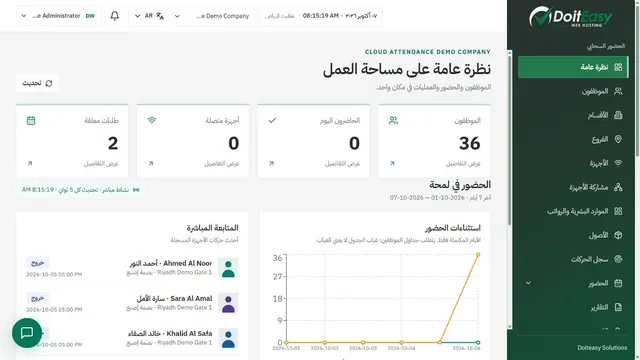Open نظرة عامة in the sidebar
Image resolution: width=640 pixels, height=360 pixels.
point(573,67)
